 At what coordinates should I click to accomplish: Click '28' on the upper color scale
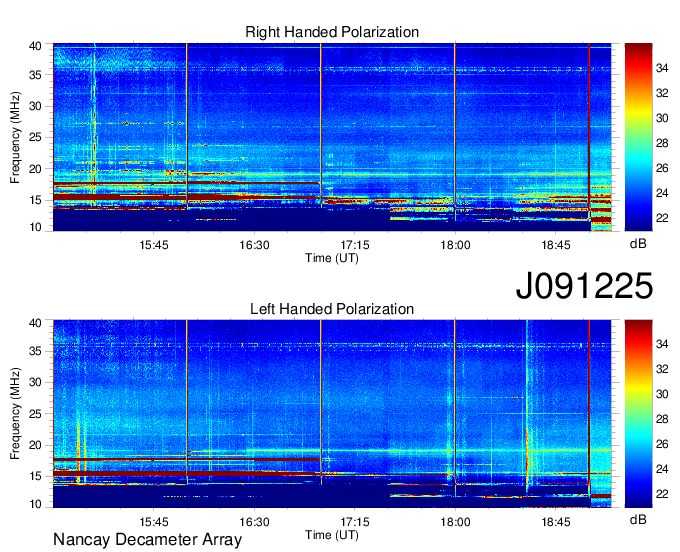pos(662,143)
